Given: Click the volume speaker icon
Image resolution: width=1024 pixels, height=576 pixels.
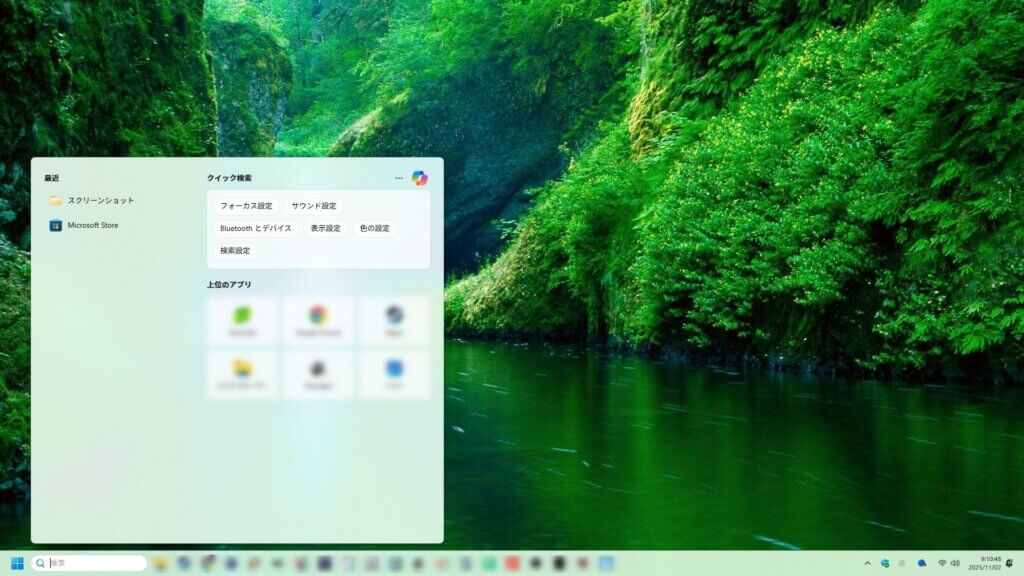Looking at the screenshot, I should tap(955, 563).
